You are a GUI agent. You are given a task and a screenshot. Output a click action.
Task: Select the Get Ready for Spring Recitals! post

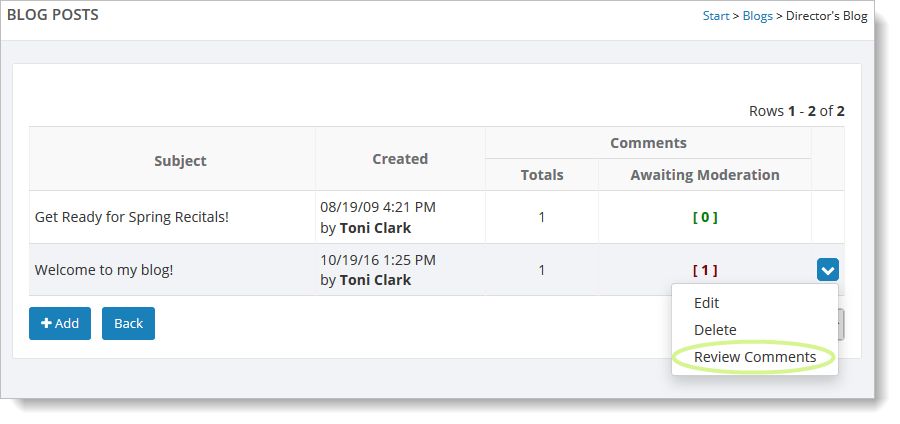click(x=131, y=217)
